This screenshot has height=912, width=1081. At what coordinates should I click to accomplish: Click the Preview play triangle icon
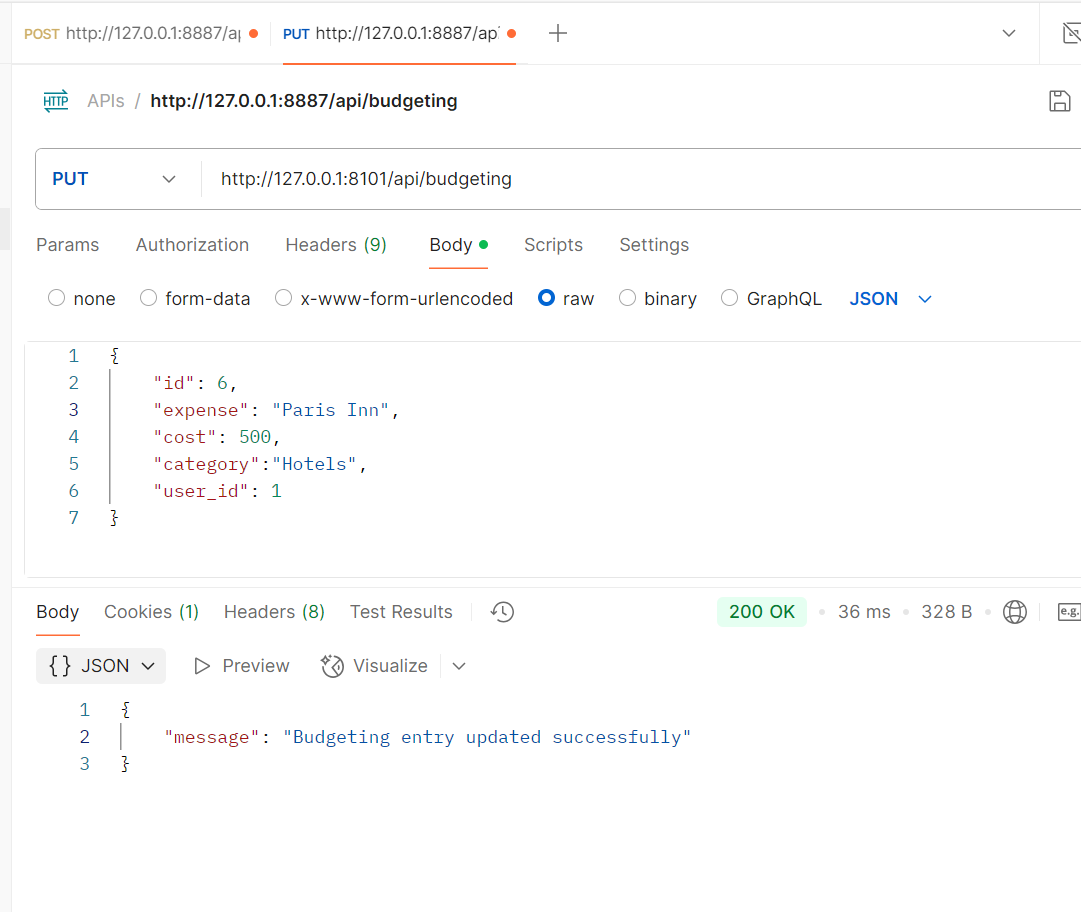202,666
